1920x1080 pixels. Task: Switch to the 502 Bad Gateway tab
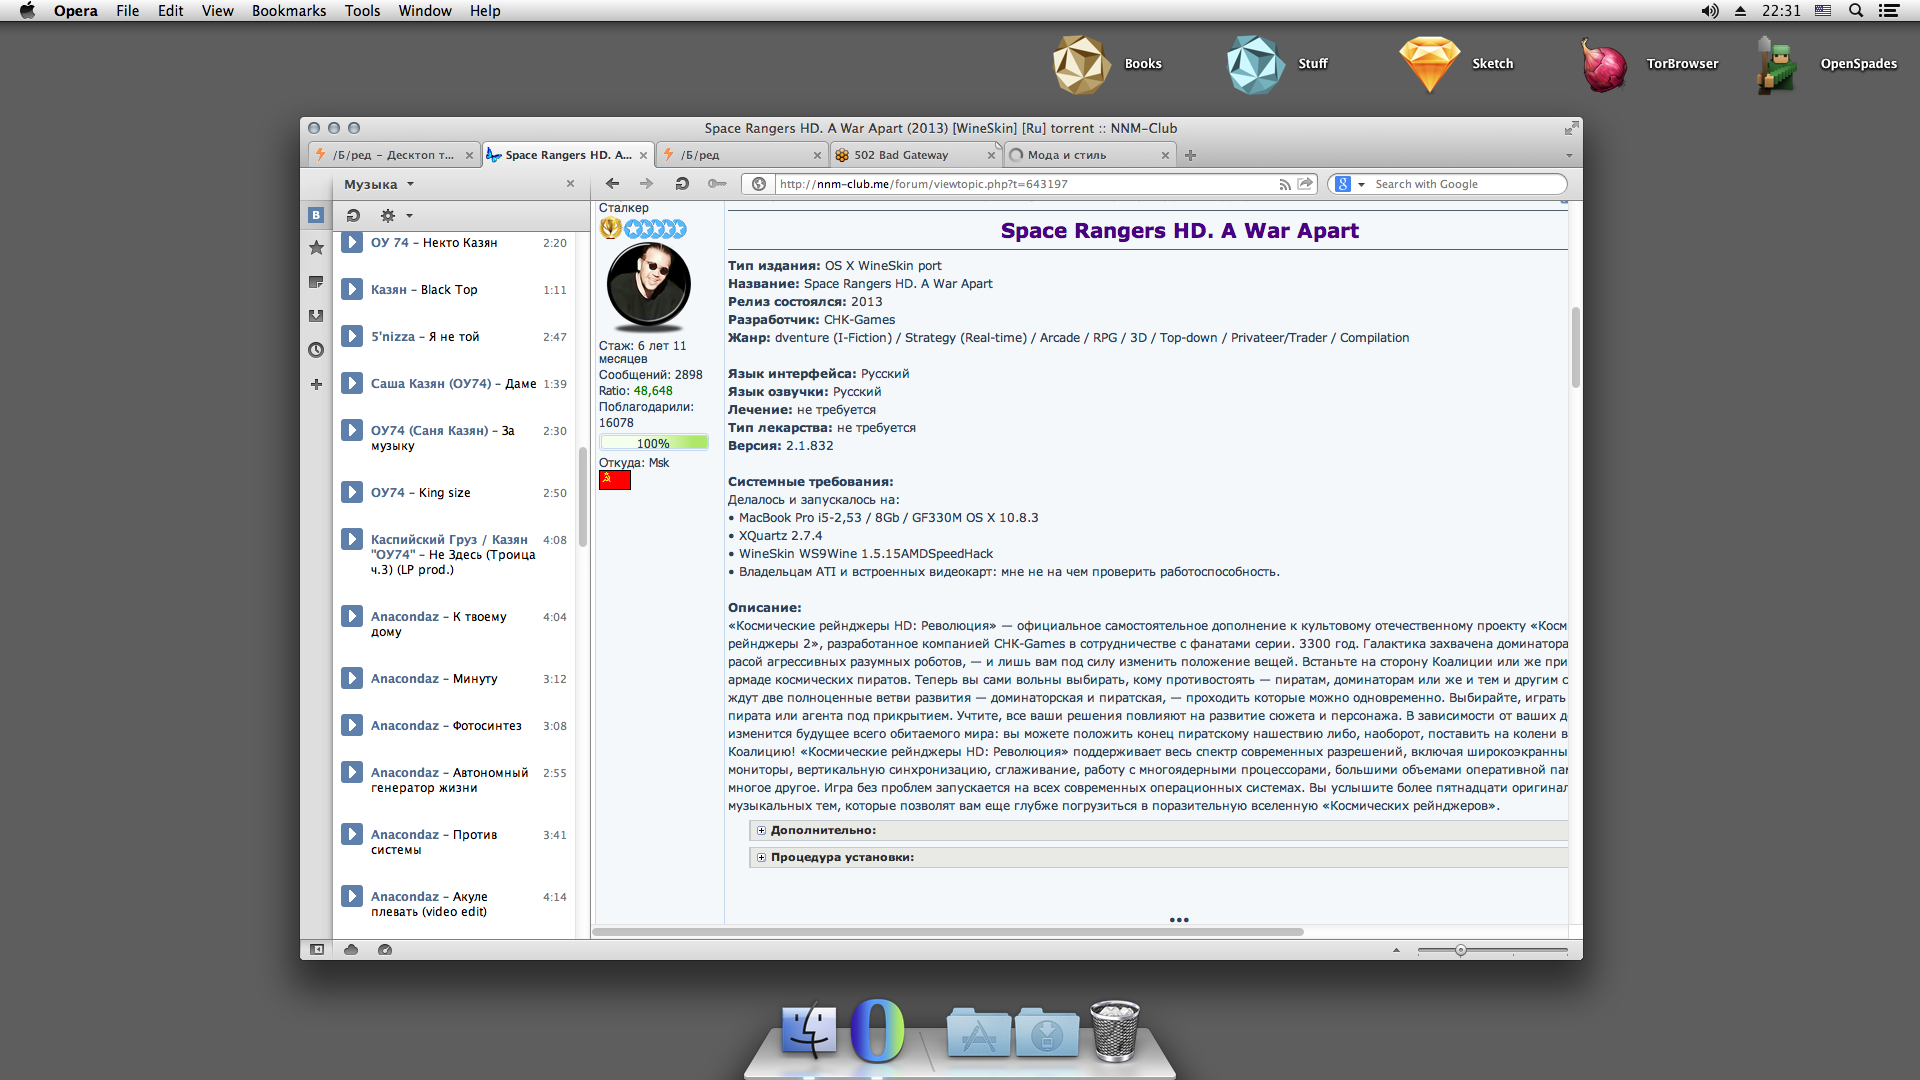tap(901, 155)
